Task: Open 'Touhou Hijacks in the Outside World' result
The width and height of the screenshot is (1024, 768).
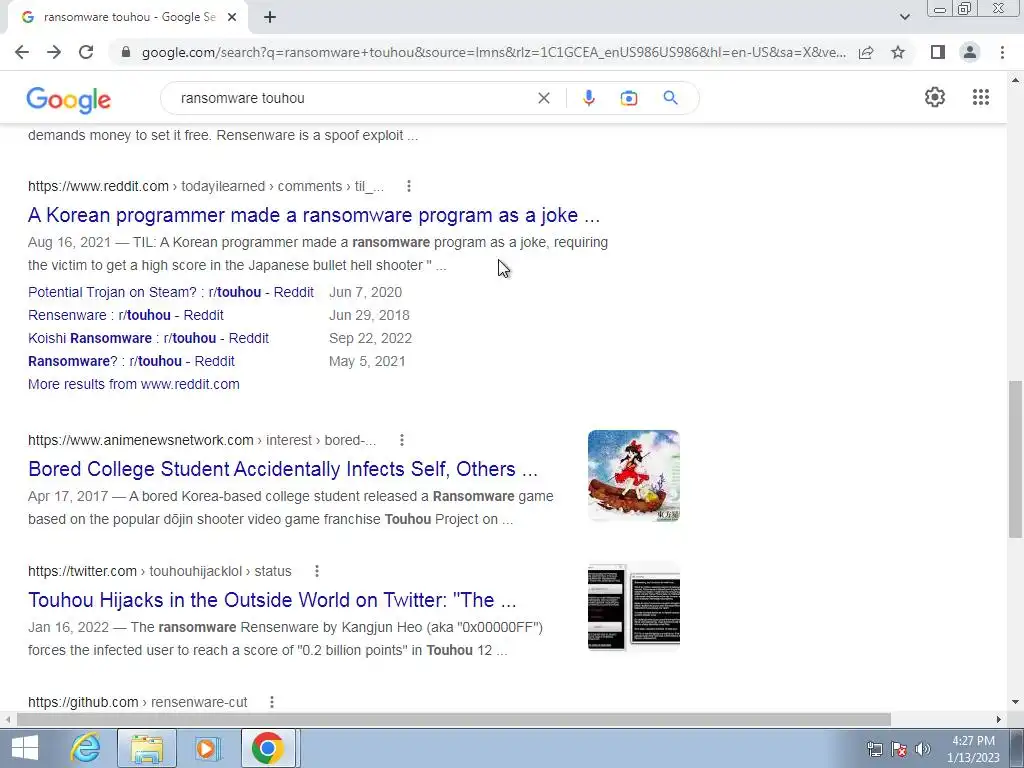Action: pyautogui.click(x=272, y=600)
